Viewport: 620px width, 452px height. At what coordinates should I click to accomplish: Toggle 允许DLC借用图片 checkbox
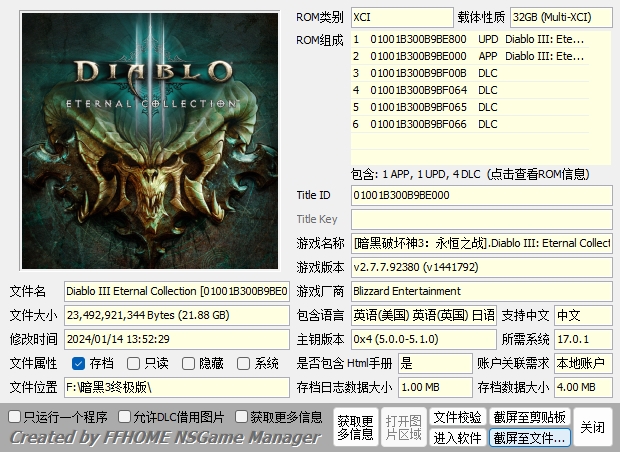pyautogui.click(x=125, y=416)
